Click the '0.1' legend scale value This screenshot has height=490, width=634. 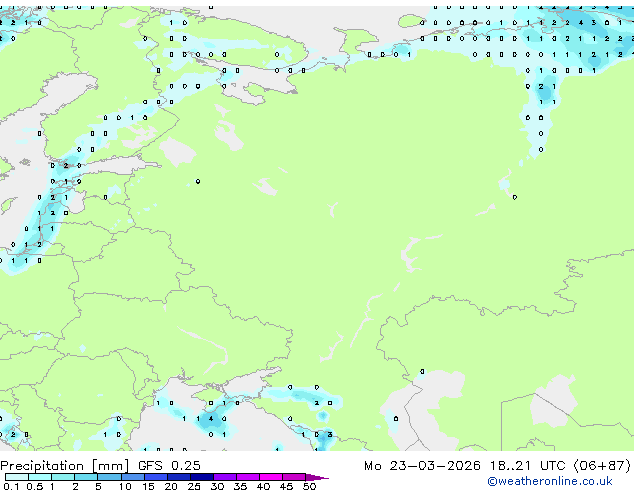(11, 486)
